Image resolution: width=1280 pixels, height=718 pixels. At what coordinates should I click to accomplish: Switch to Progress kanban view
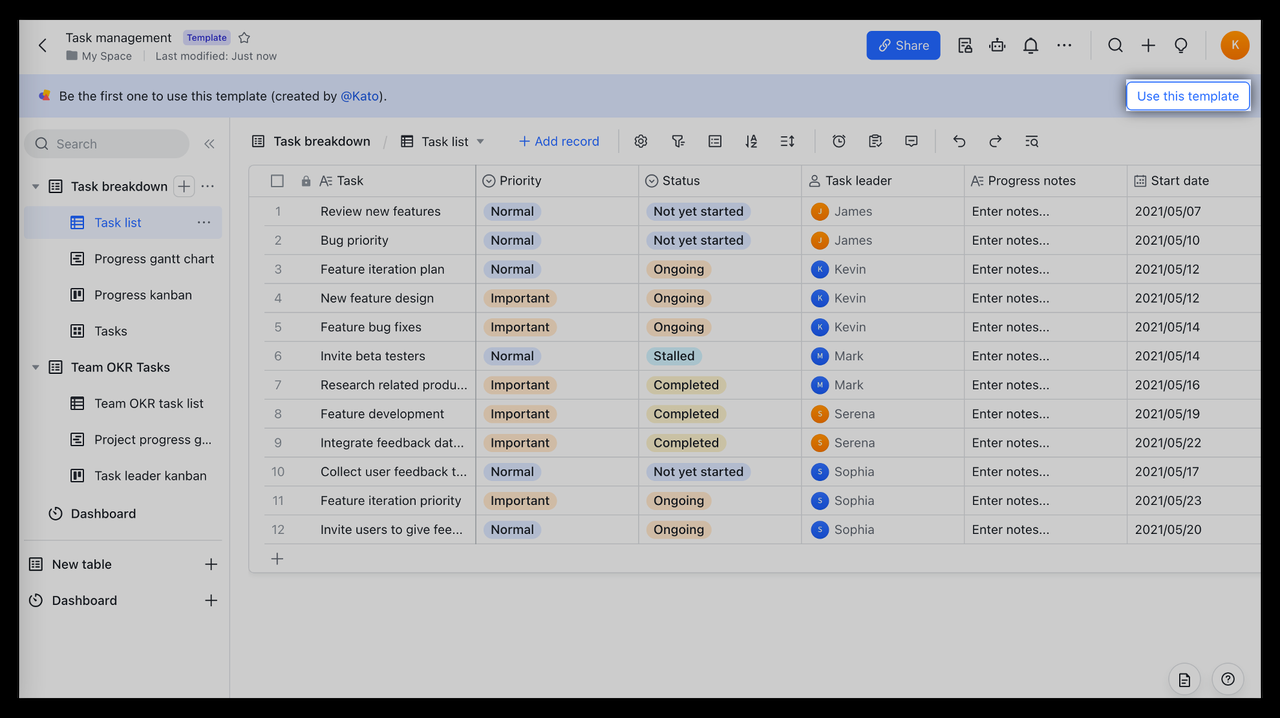[x=143, y=295]
